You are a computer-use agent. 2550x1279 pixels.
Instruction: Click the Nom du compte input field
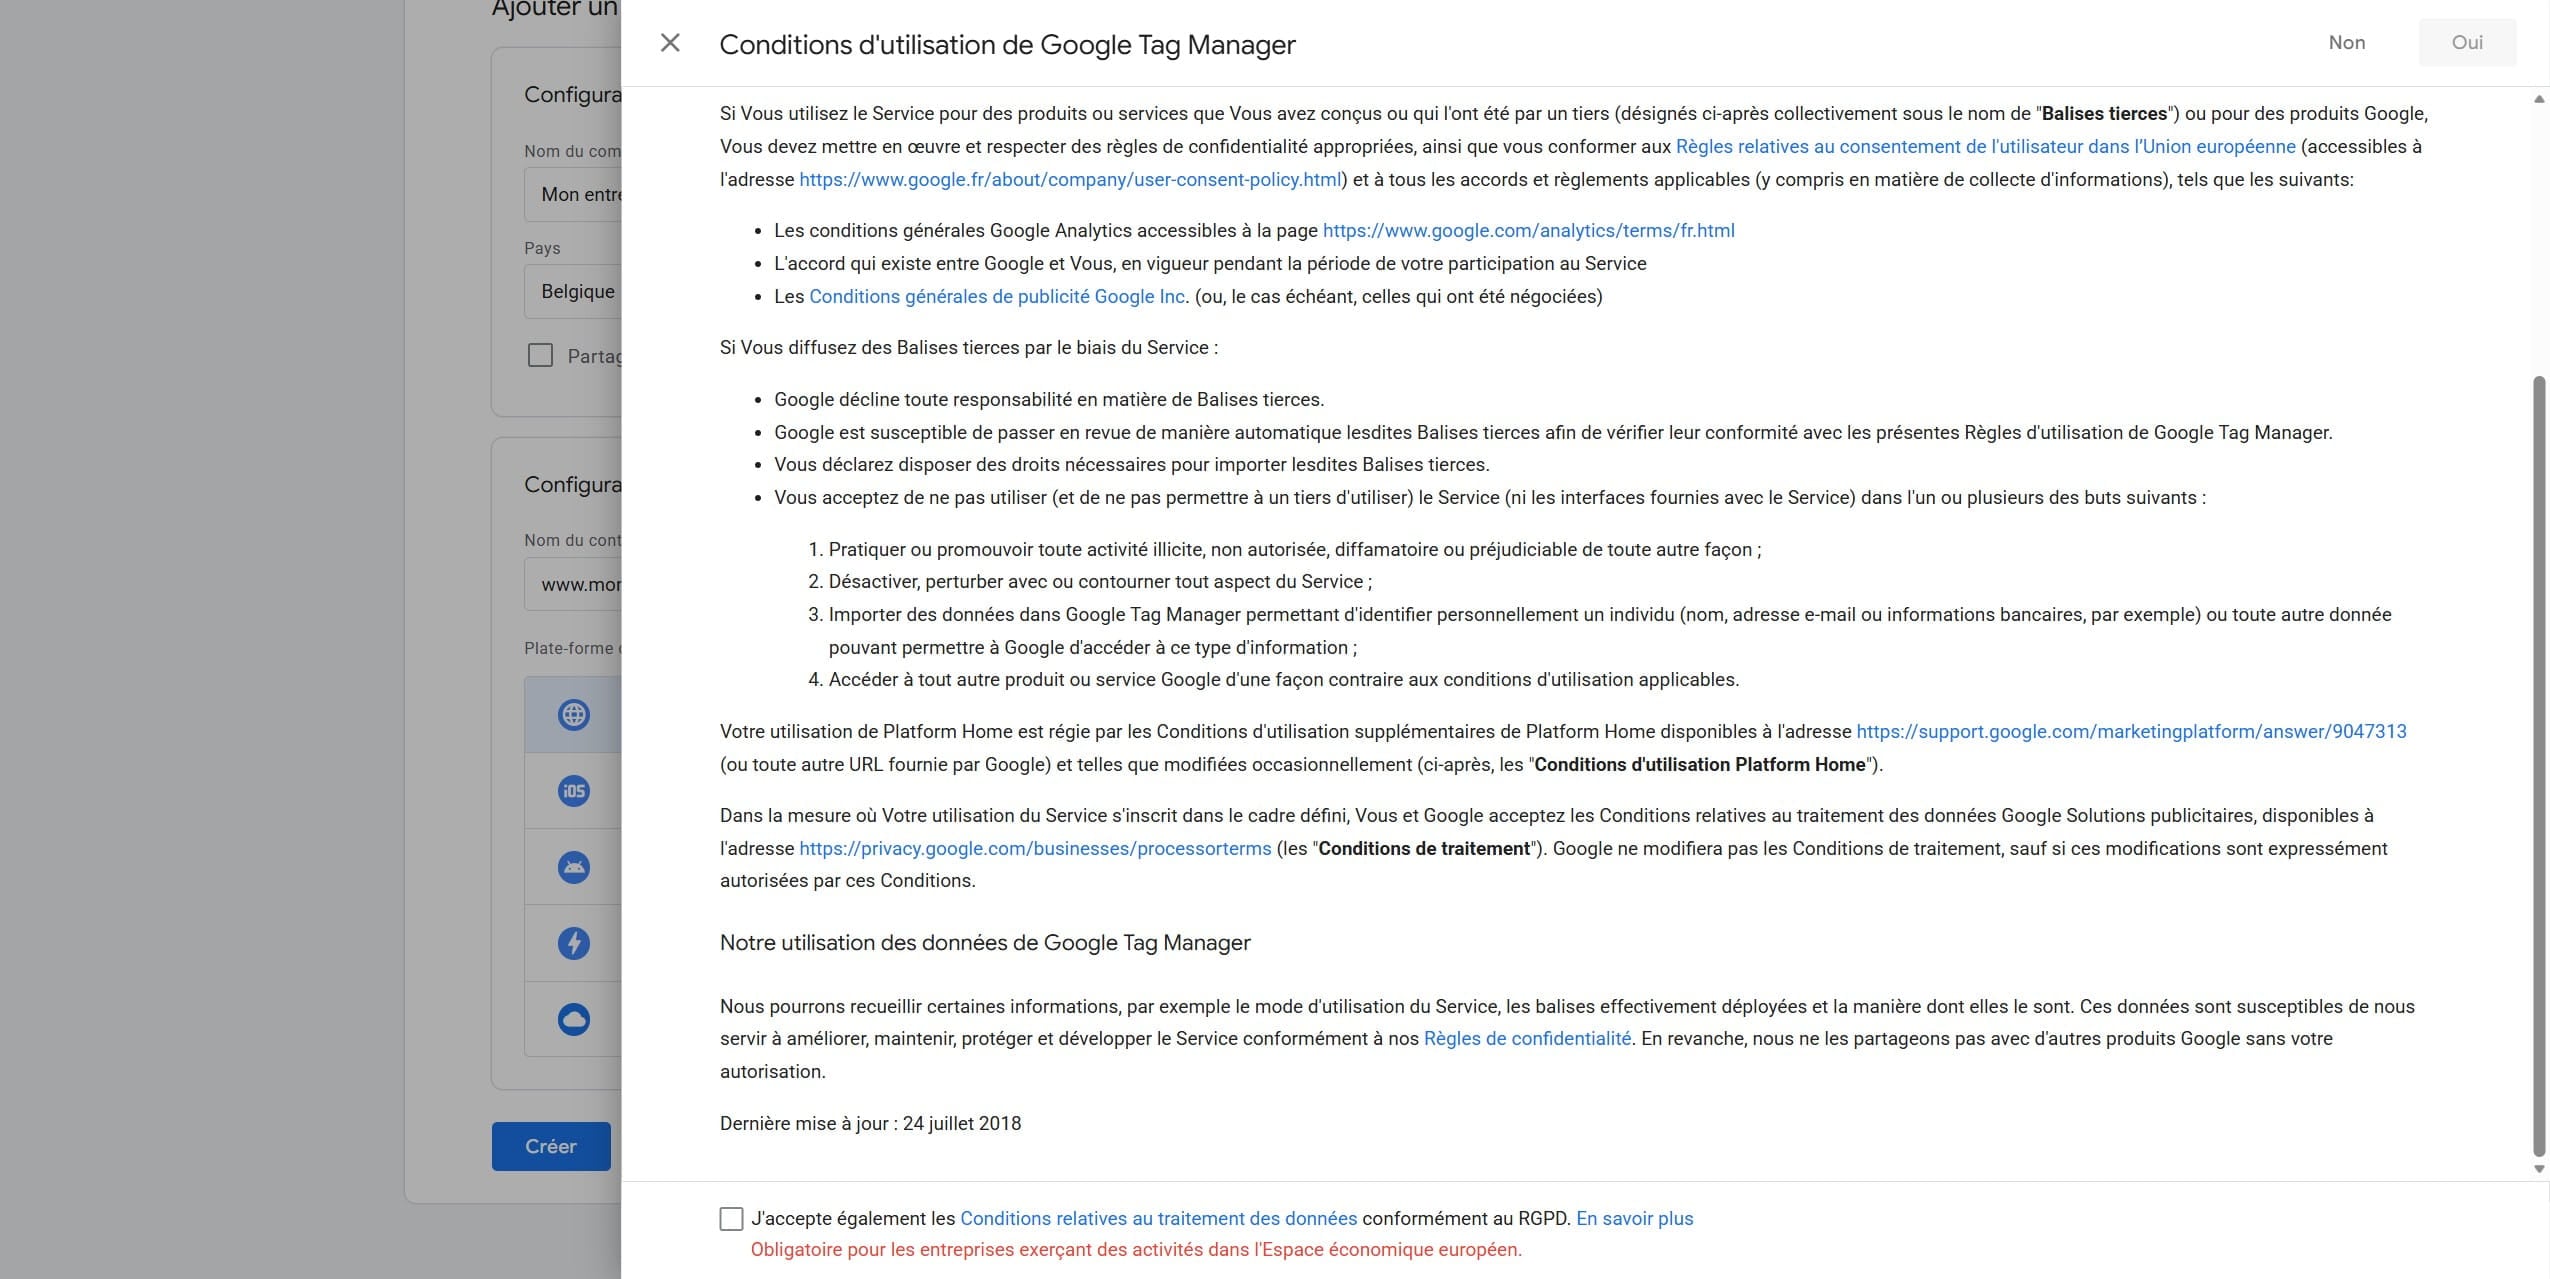(573, 195)
